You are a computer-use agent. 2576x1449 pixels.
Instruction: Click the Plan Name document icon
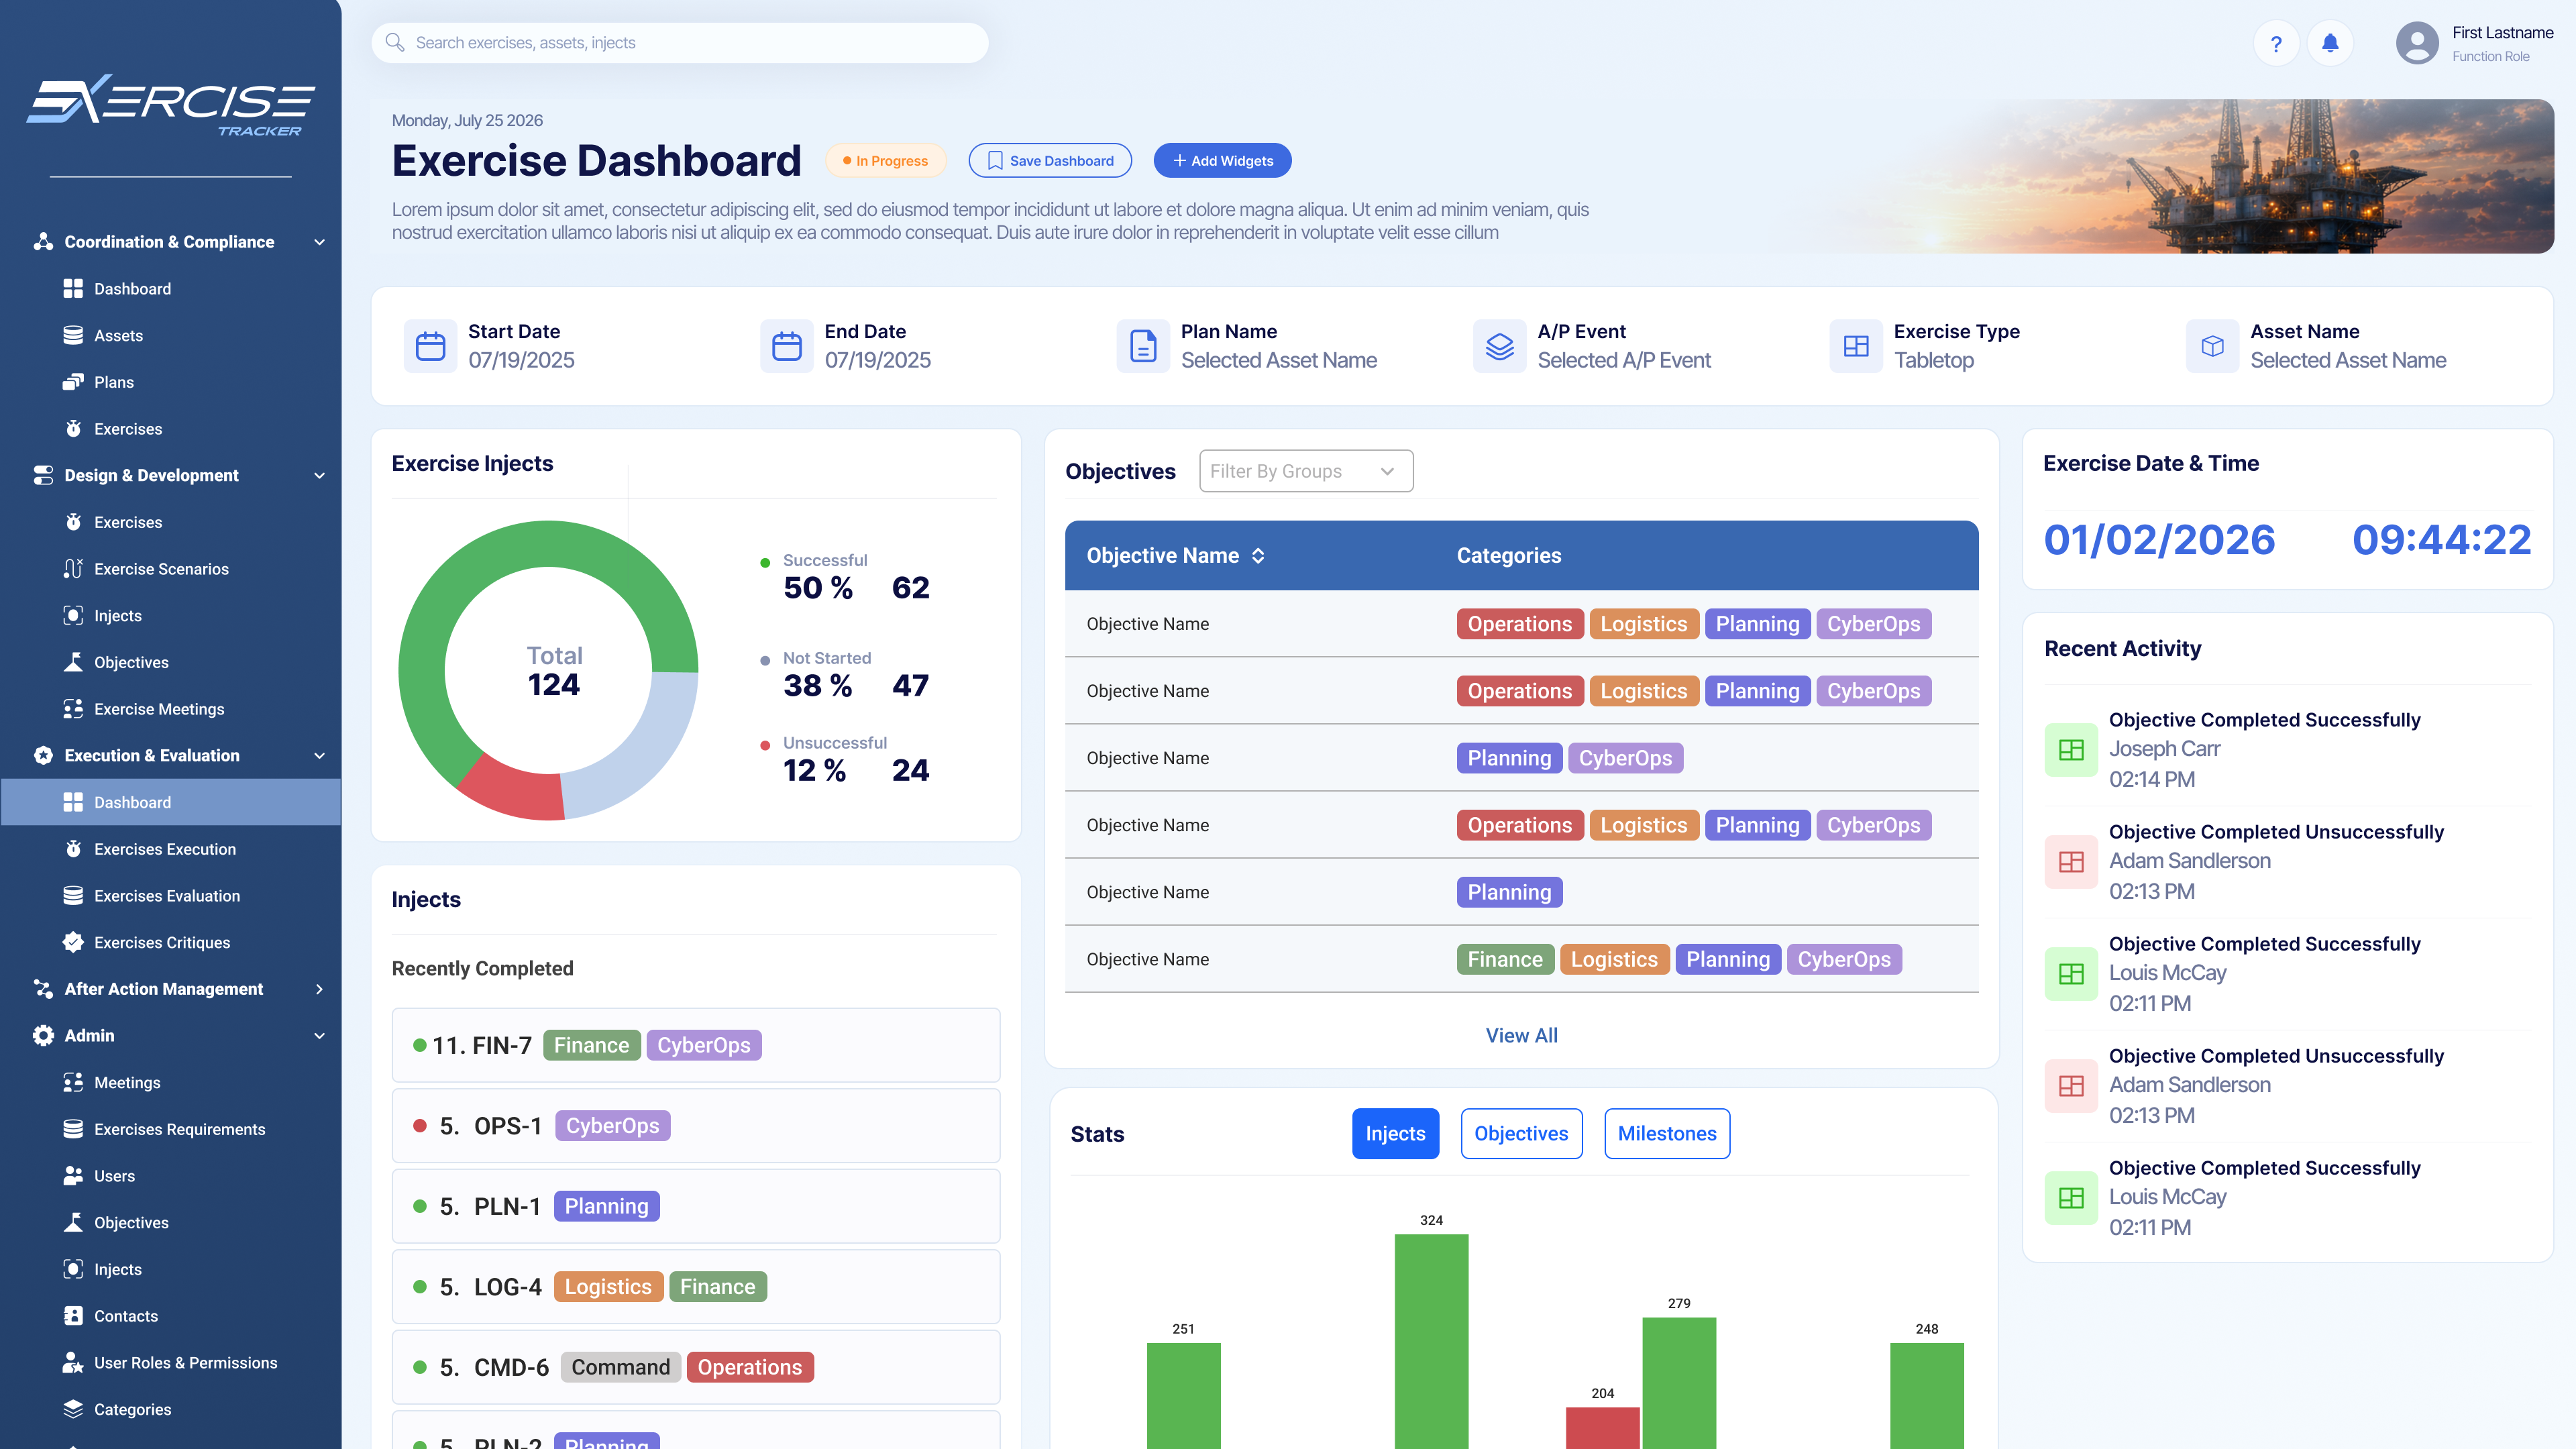1143,346
